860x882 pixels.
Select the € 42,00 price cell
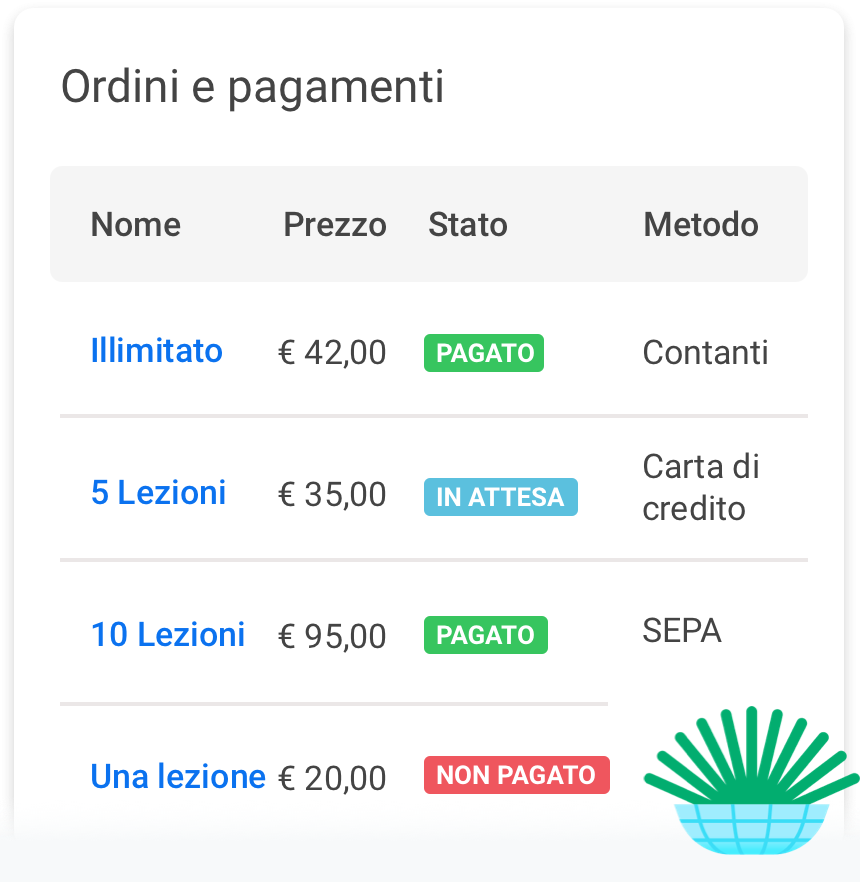click(332, 353)
